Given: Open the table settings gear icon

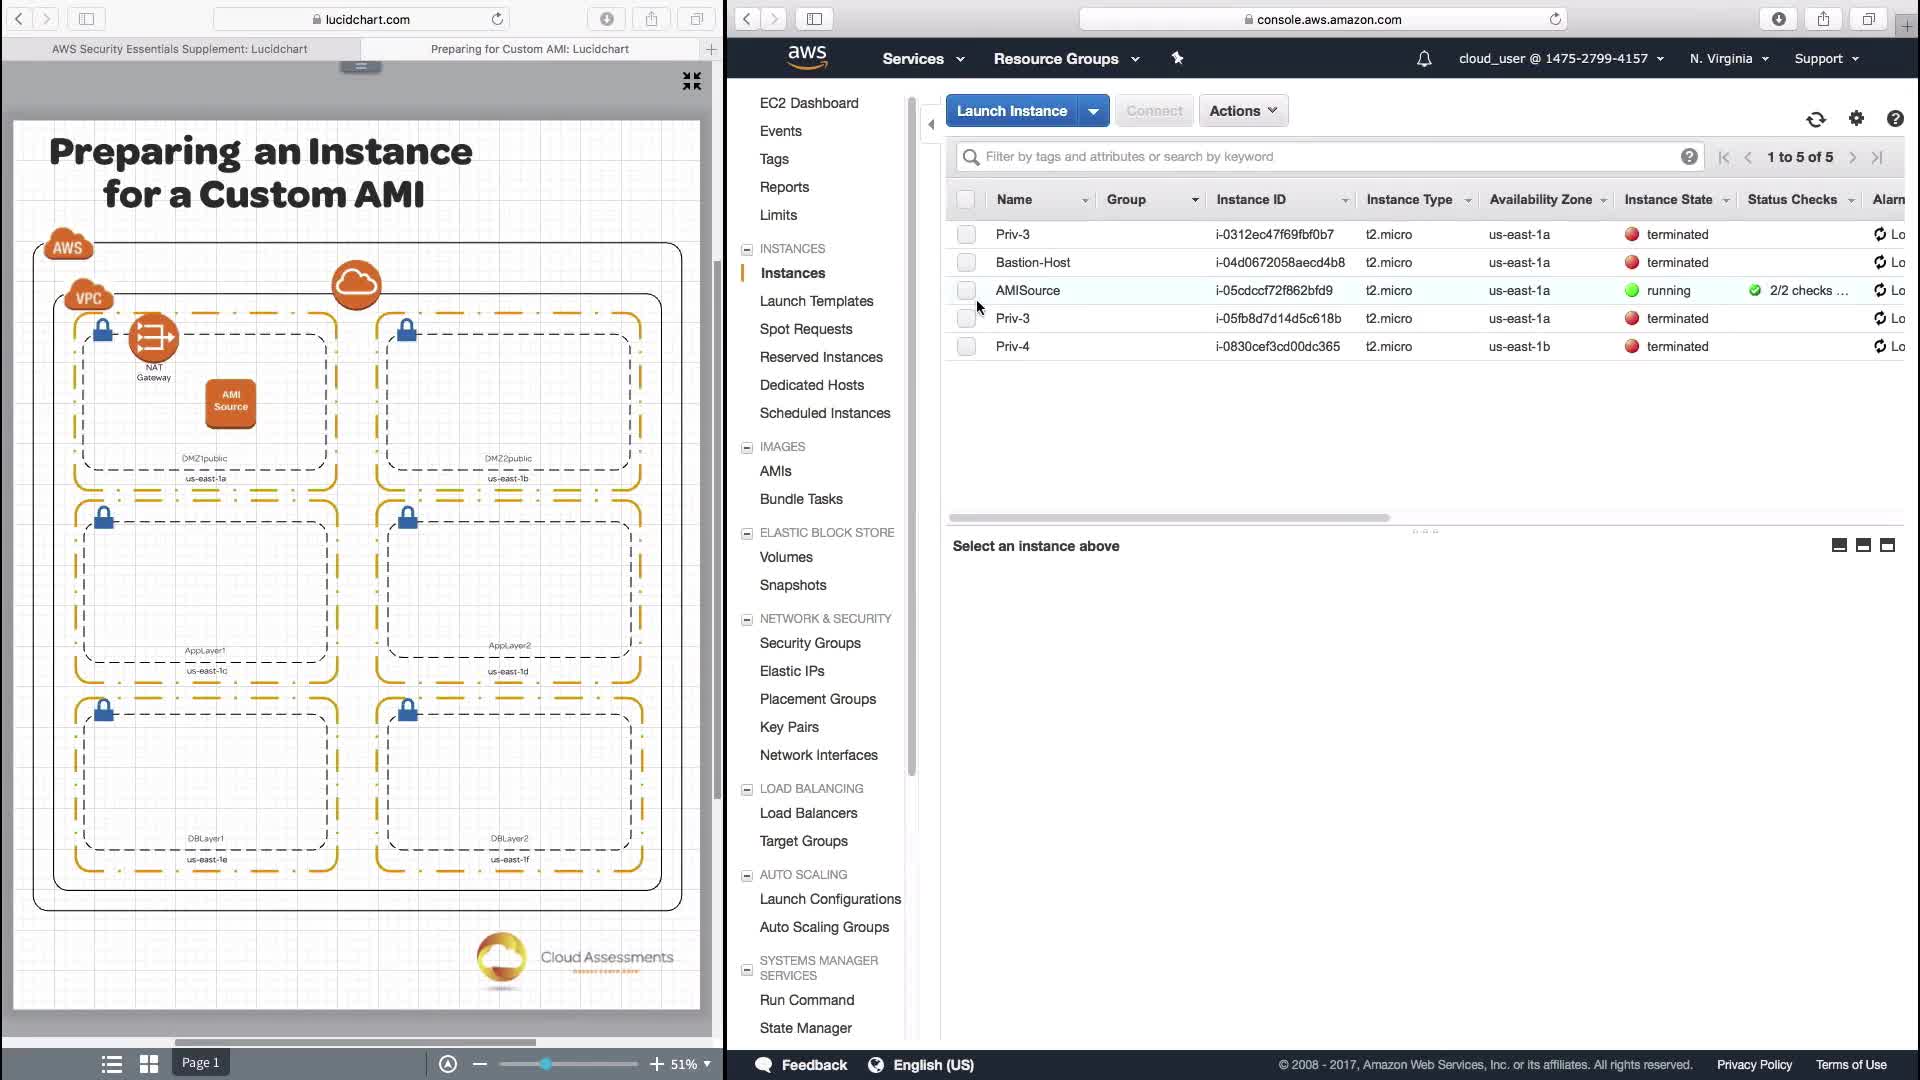Looking at the screenshot, I should [x=1856, y=118].
